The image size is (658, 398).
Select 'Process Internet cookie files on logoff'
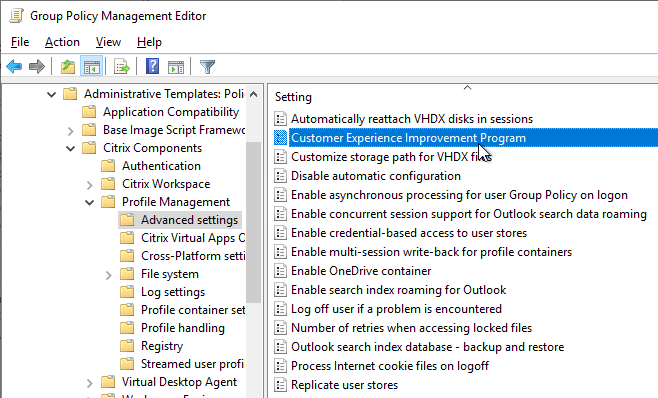coord(390,366)
